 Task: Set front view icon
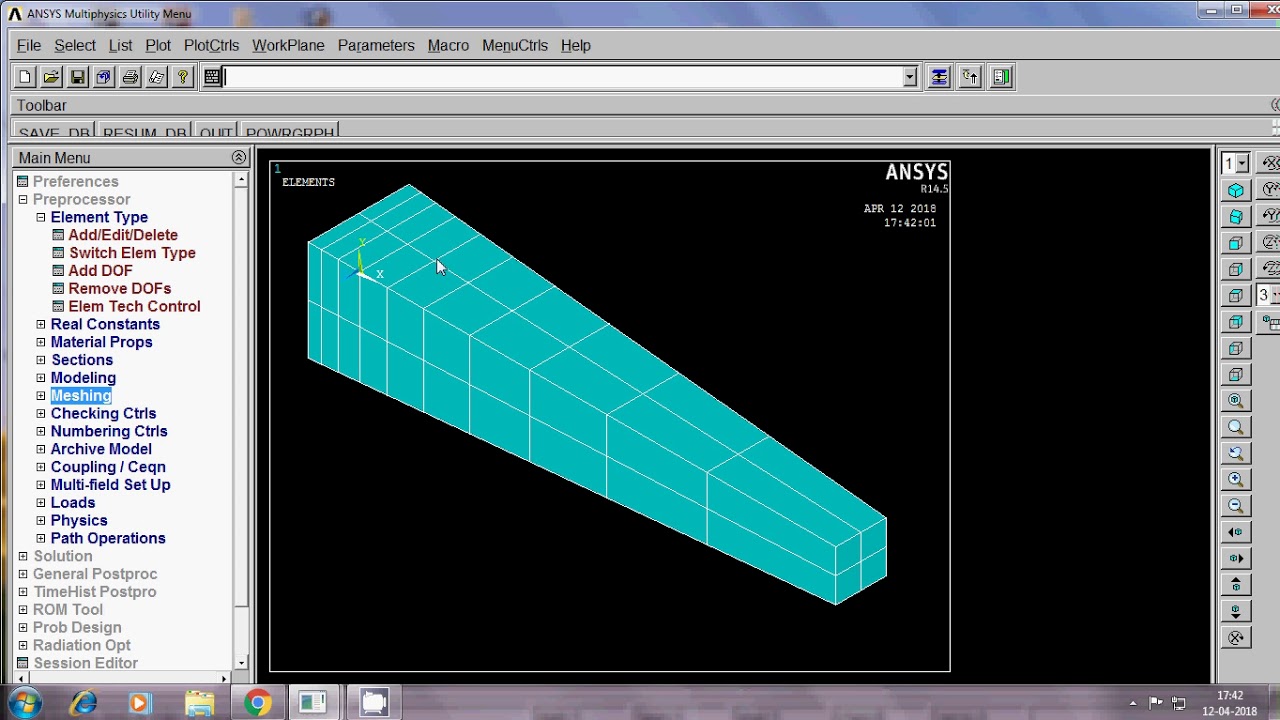[1236, 243]
